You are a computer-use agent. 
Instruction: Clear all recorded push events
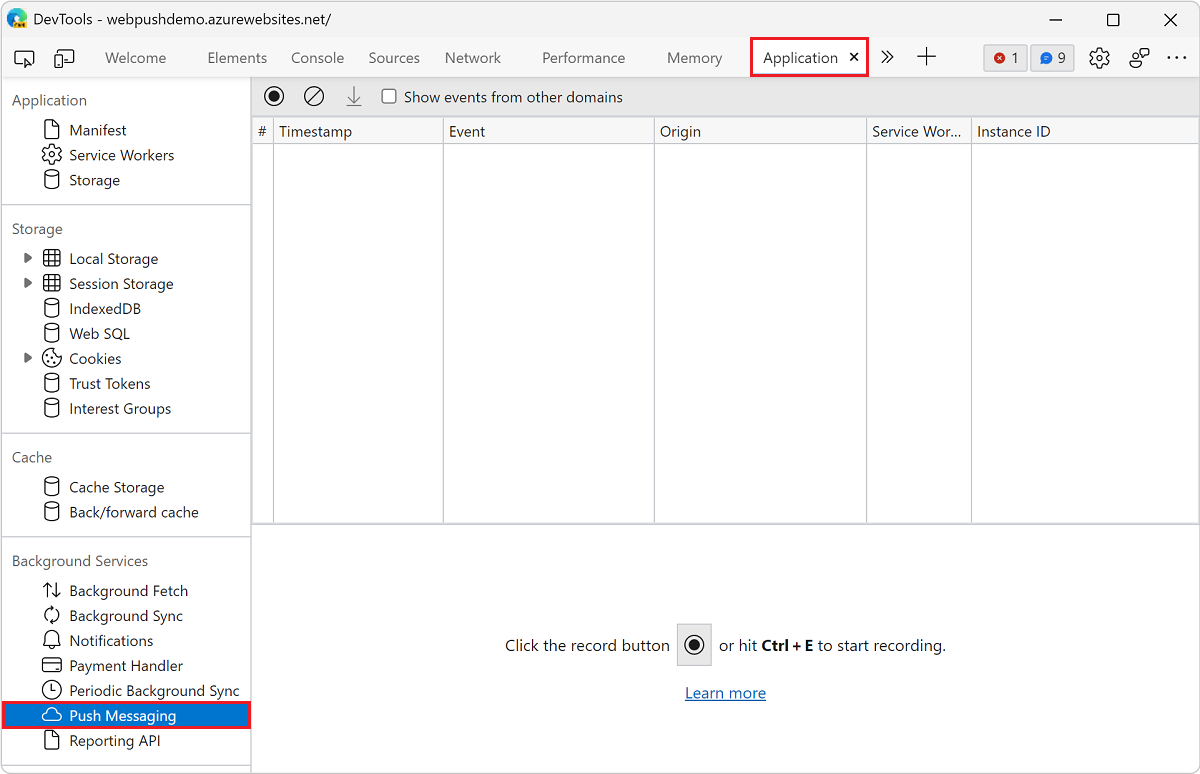pos(314,96)
